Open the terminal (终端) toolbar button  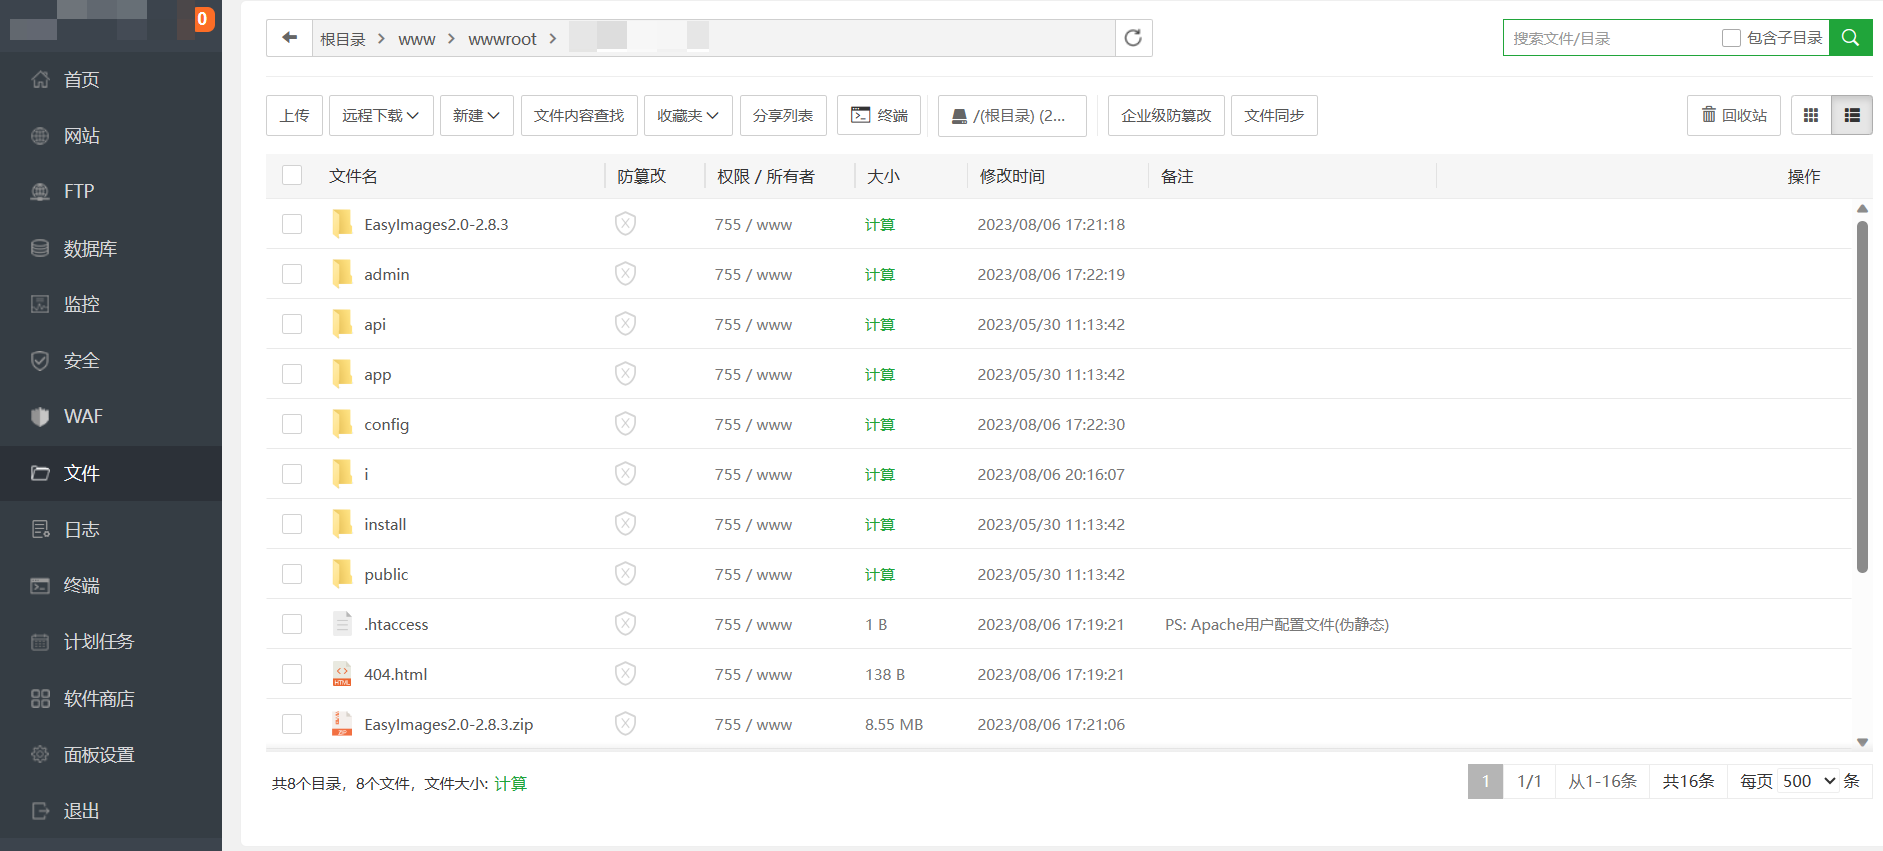[879, 116]
